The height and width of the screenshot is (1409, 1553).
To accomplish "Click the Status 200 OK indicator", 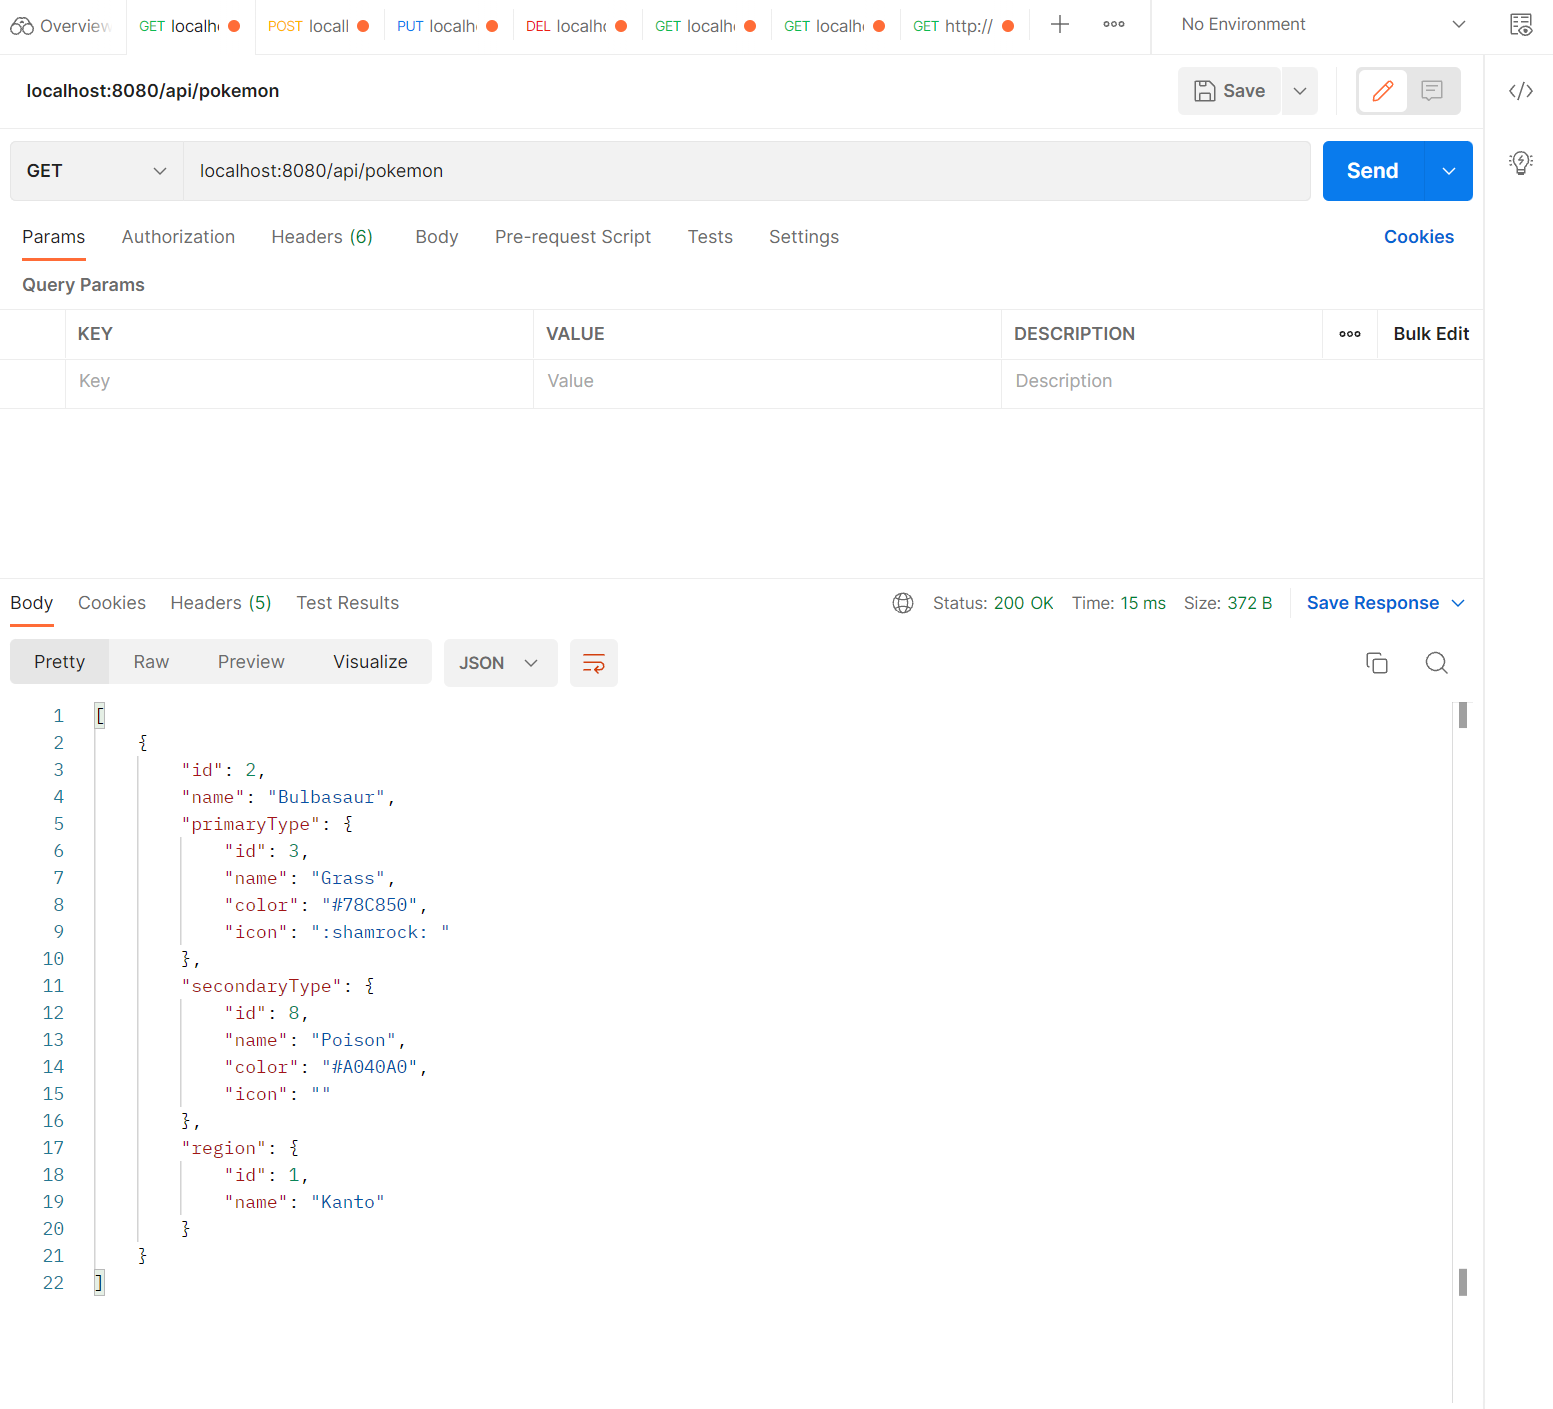I will point(993,603).
